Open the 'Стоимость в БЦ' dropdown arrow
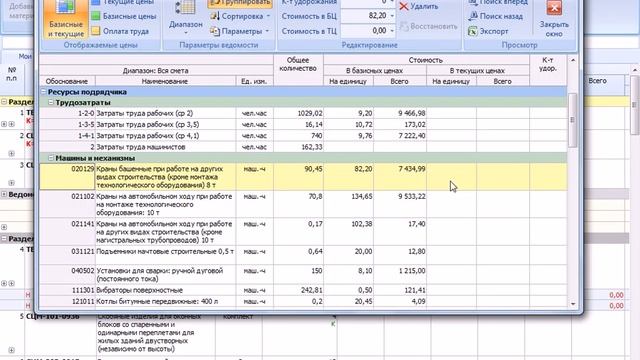Viewport: 640px width, 360px height. pyautogui.click(x=392, y=16)
